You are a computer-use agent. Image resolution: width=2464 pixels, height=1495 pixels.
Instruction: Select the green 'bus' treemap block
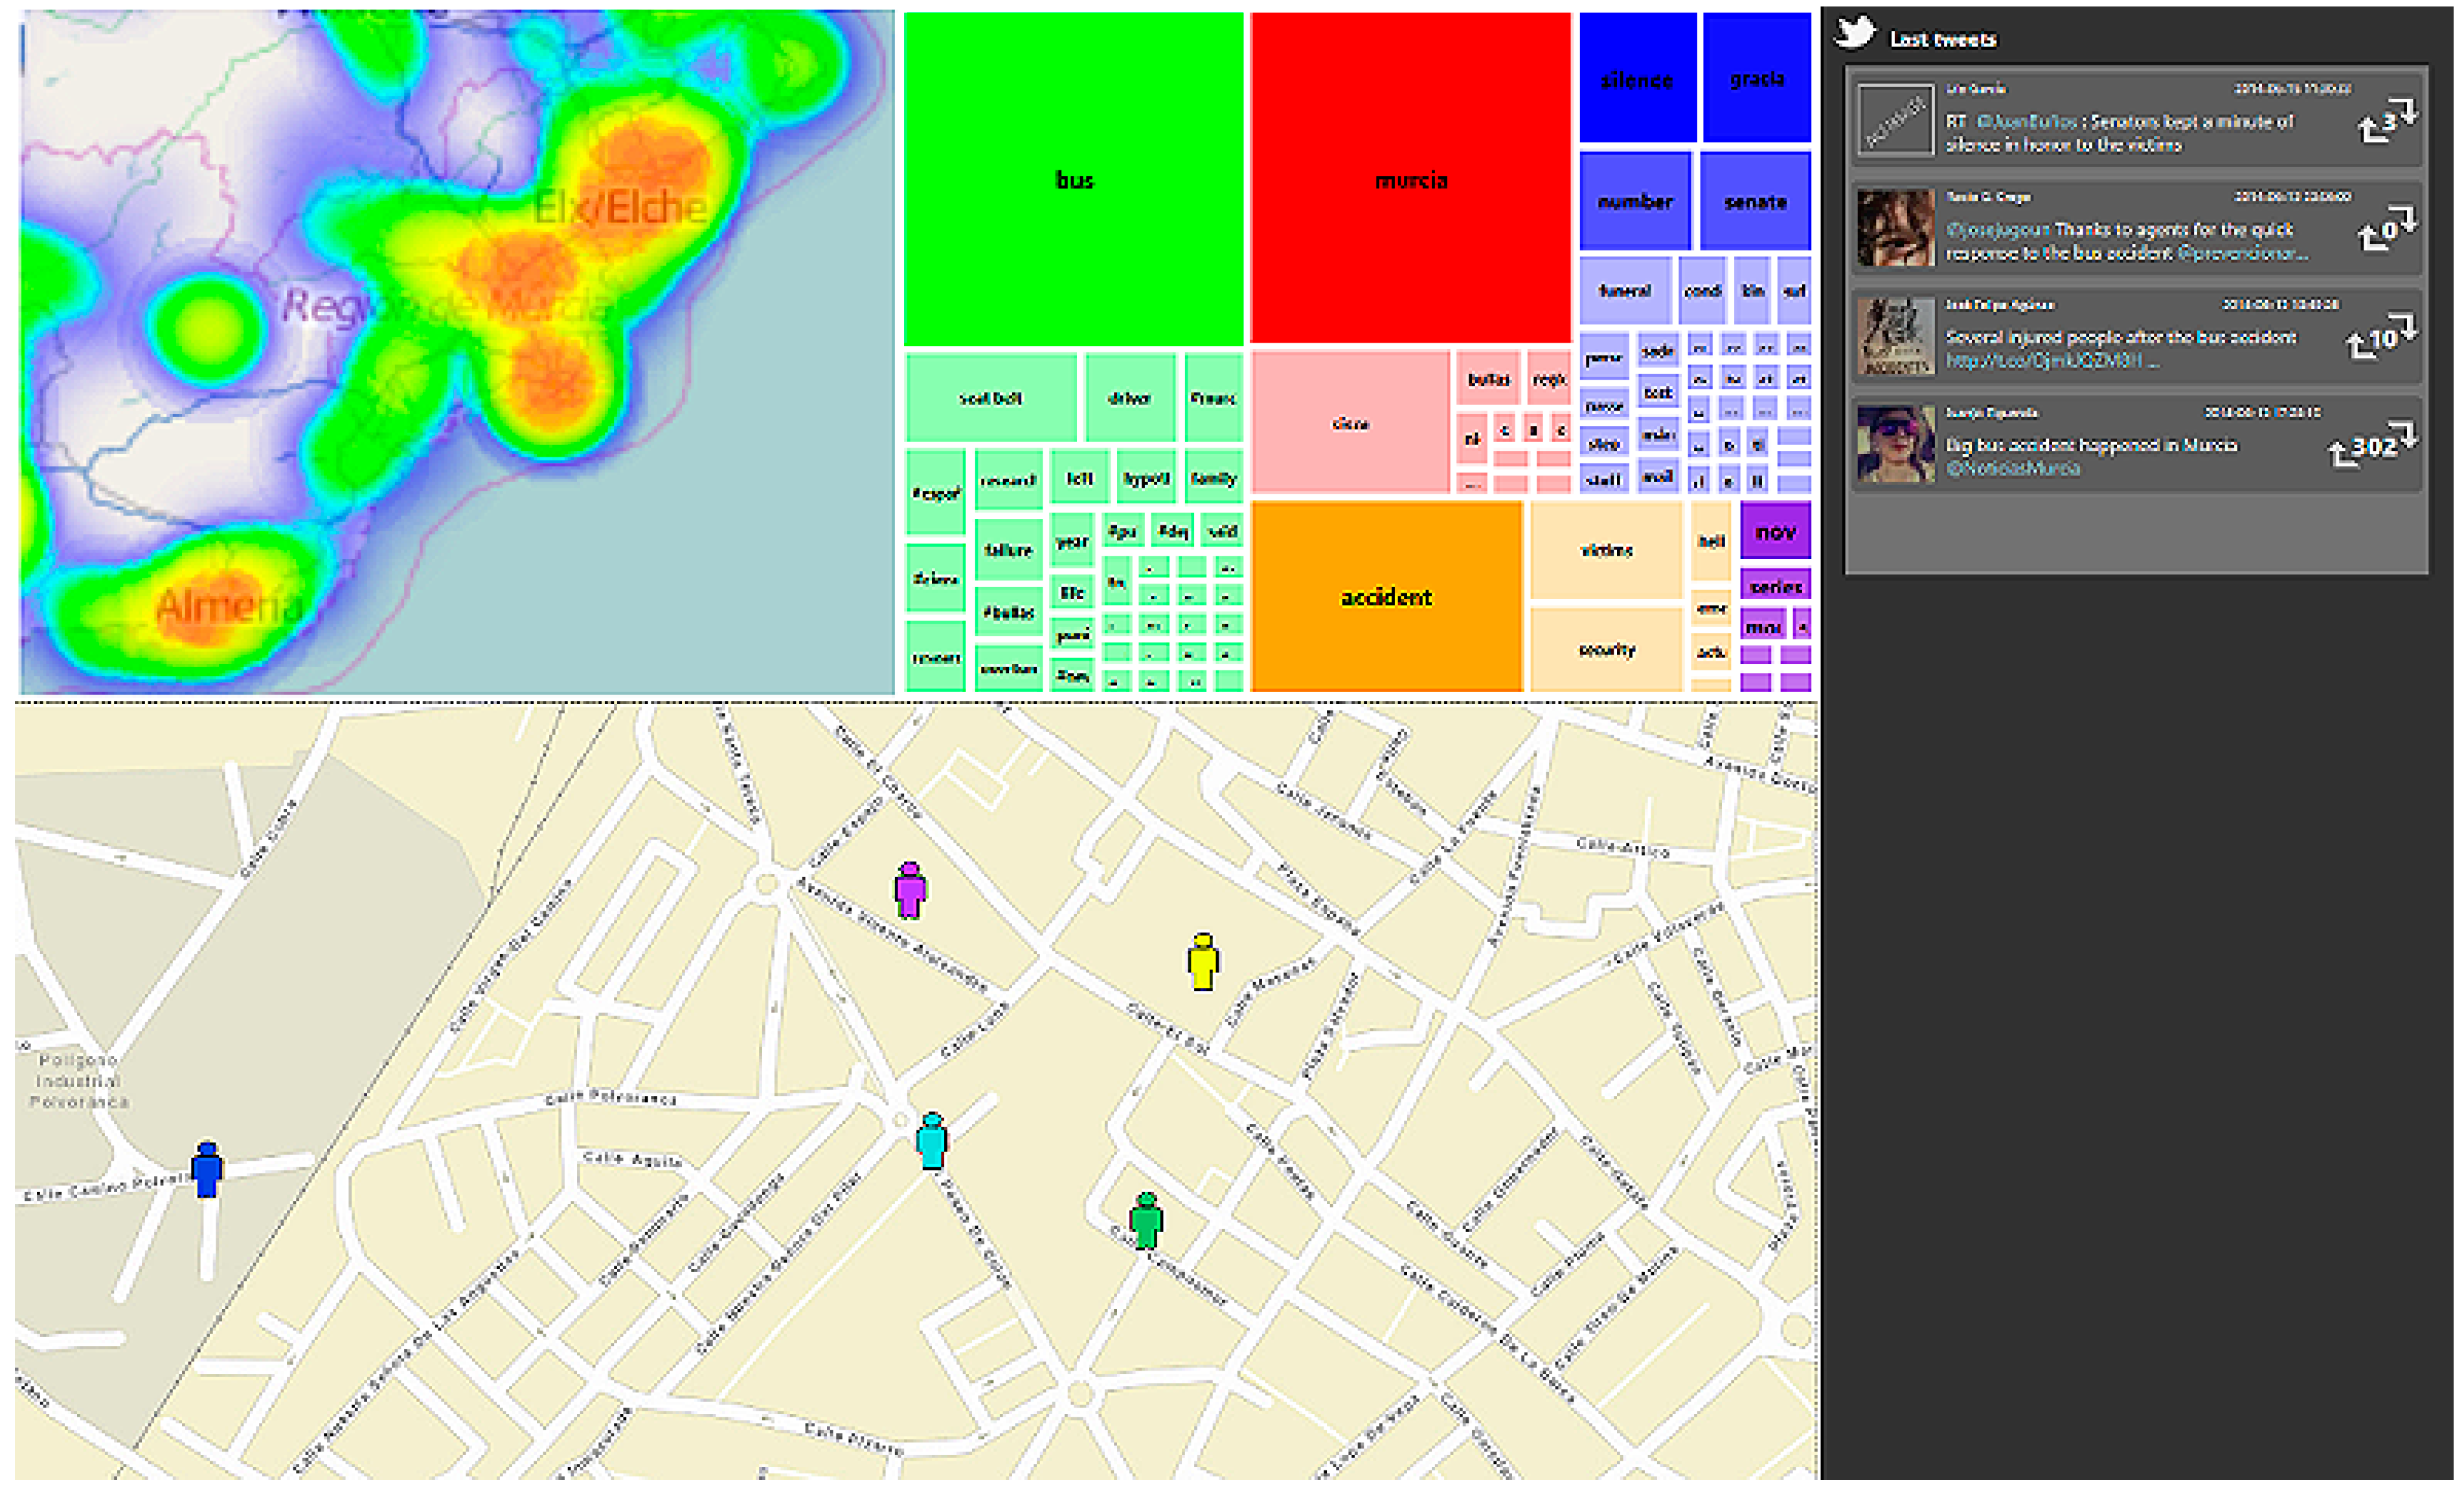1073,180
